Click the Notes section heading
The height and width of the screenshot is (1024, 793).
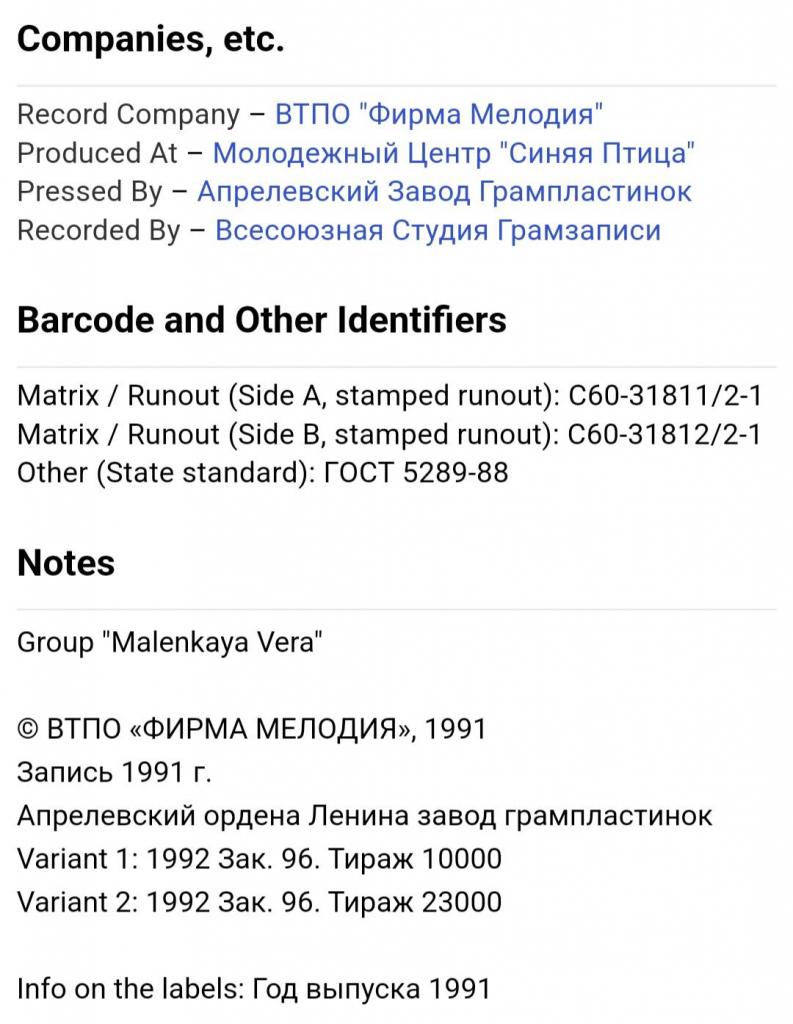tap(66, 563)
